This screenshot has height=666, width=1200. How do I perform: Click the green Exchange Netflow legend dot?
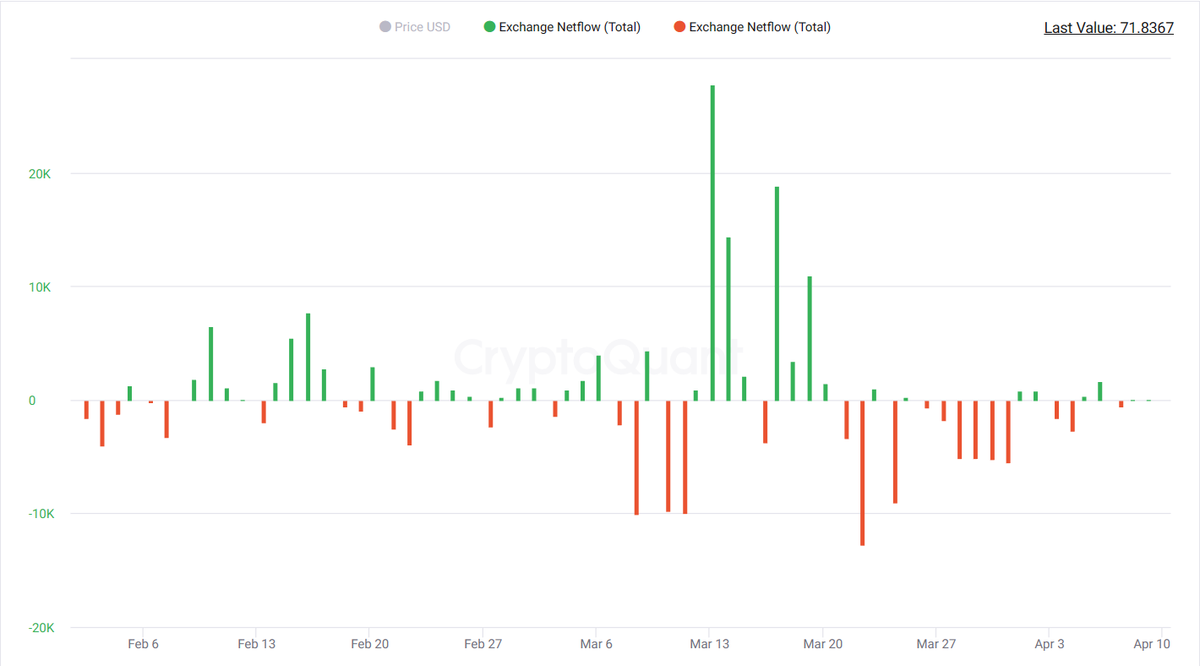(489, 27)
